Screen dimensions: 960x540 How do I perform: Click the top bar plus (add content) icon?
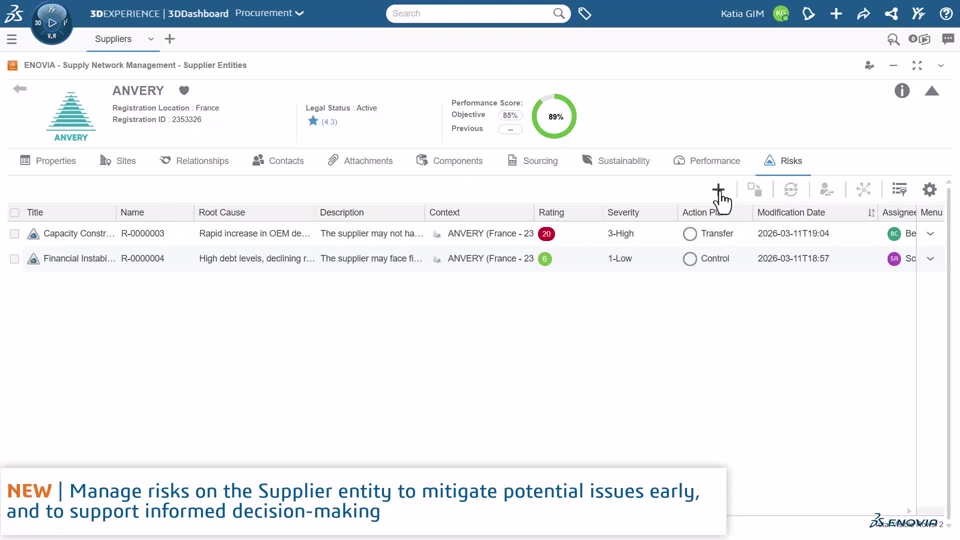click(836, 13)
